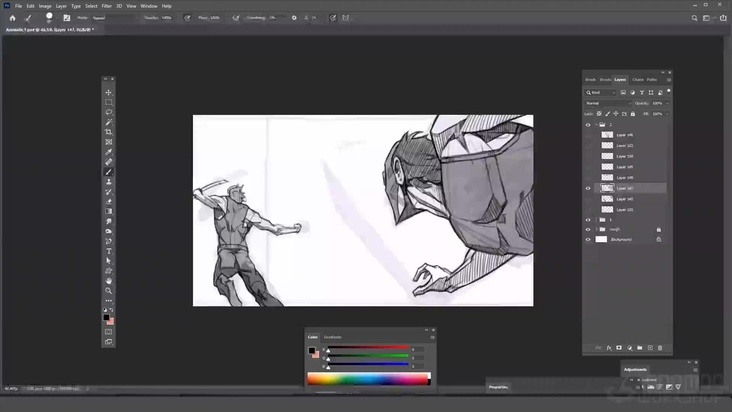Select the Crop tool
This screenshot has height=412, width=732.
[x=109, y=132]
